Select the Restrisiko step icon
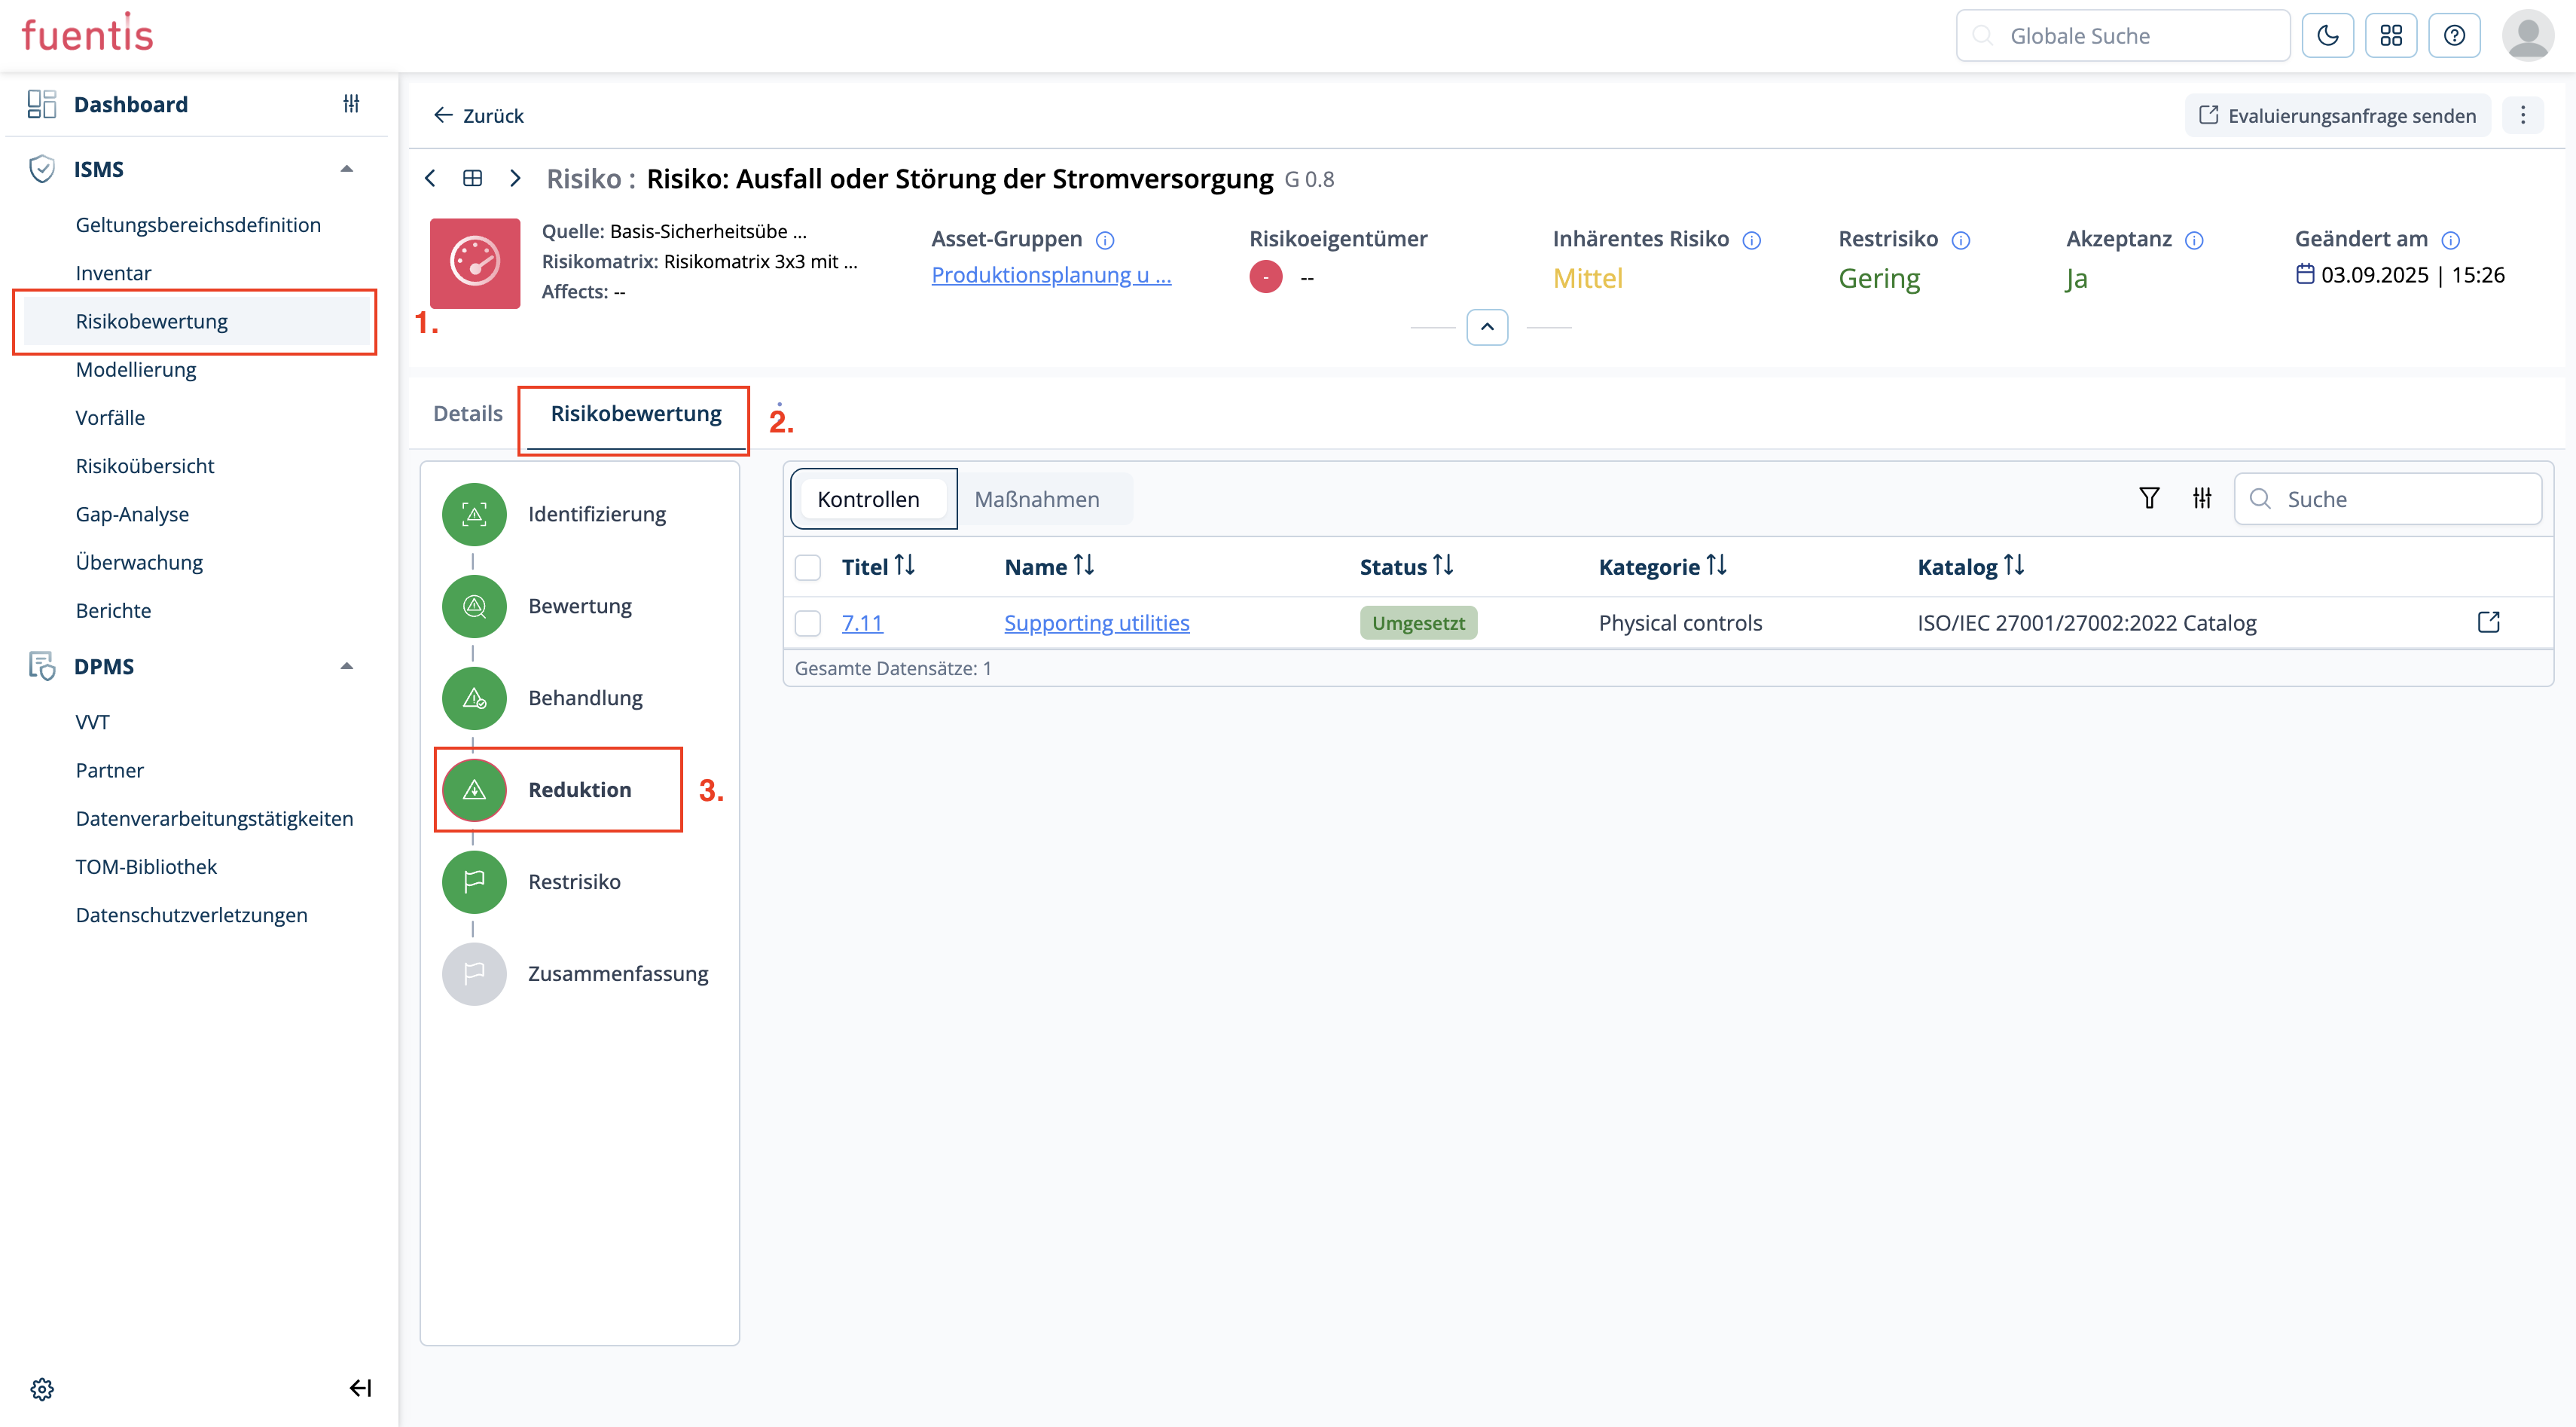This screenshot has height=1427, width=2576. tap(474, 881)
